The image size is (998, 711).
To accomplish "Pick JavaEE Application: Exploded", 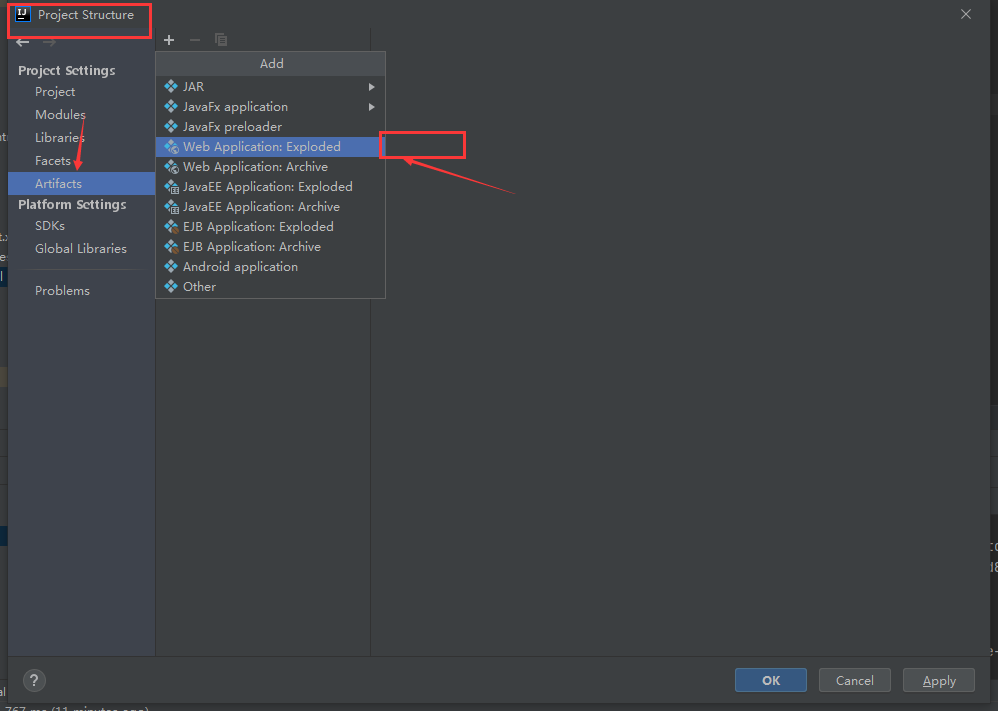I will (x=271, y=187).
